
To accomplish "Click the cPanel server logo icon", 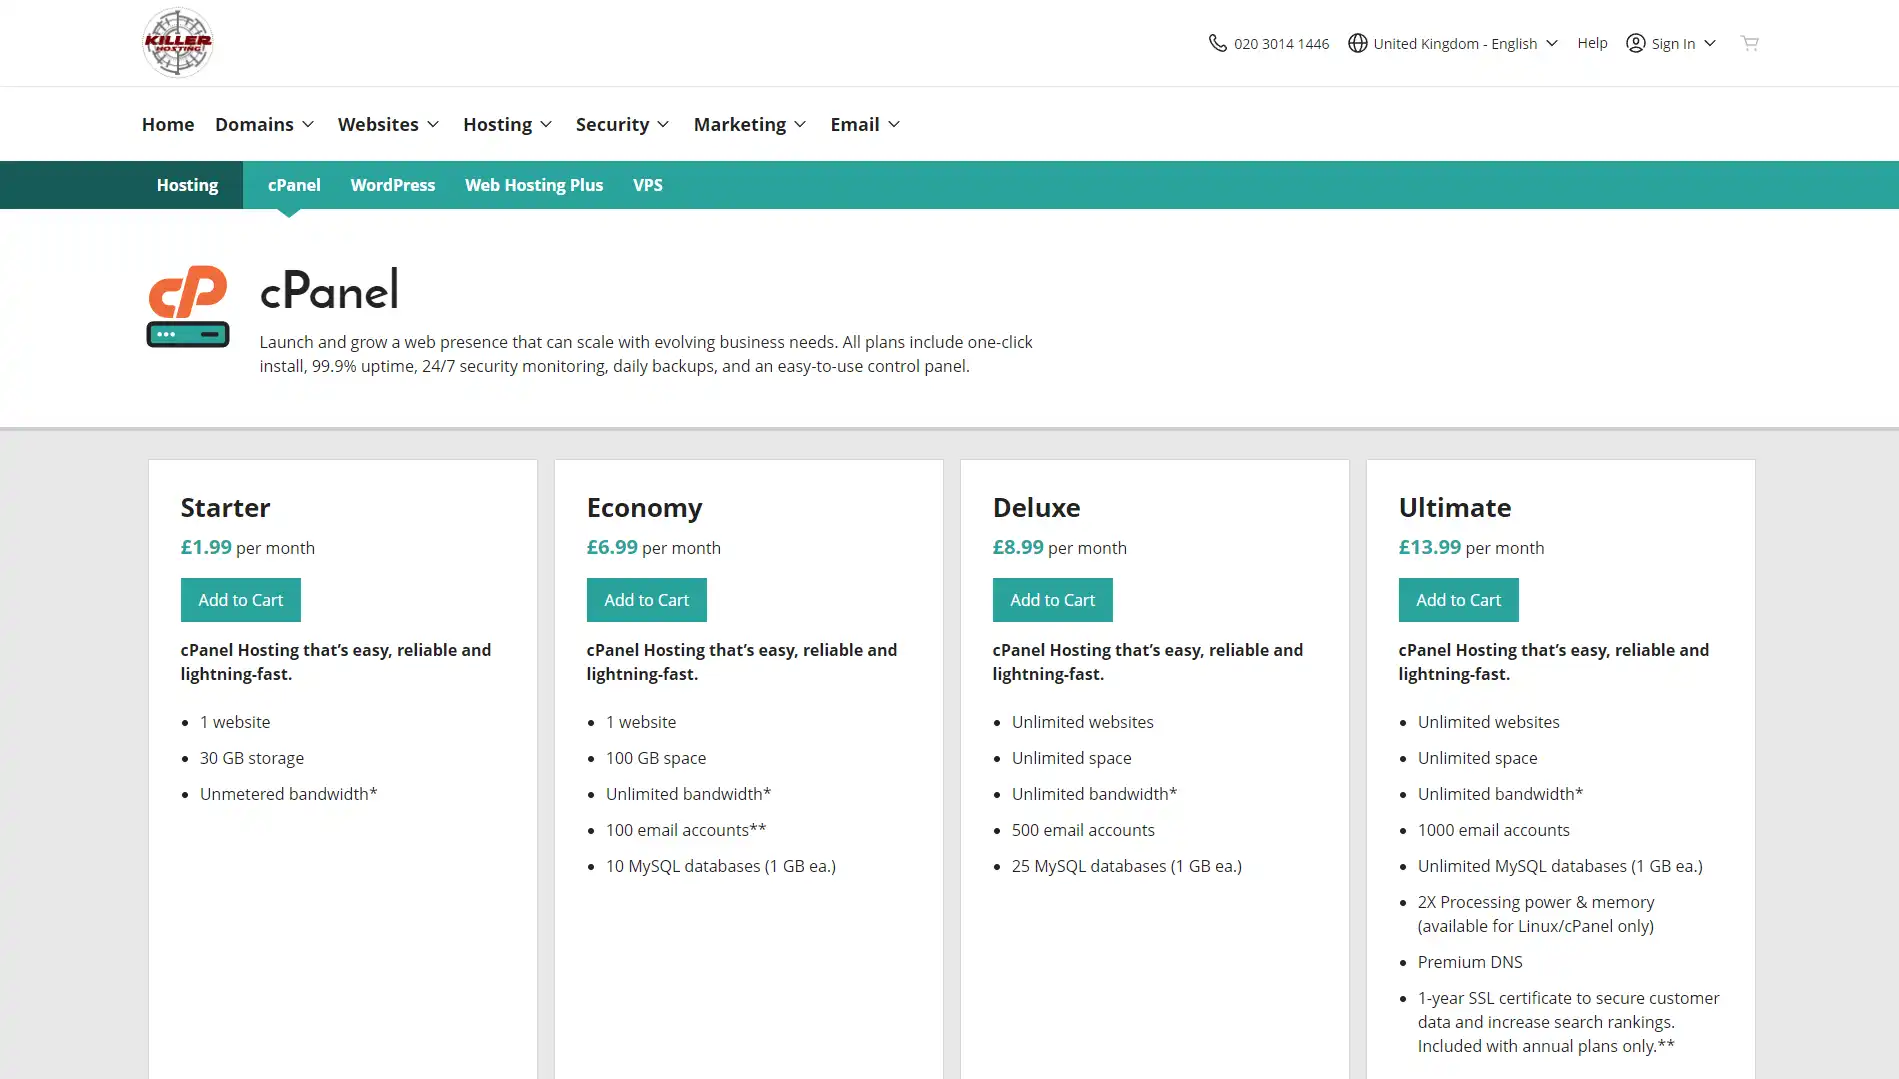I will click(188, 306).
